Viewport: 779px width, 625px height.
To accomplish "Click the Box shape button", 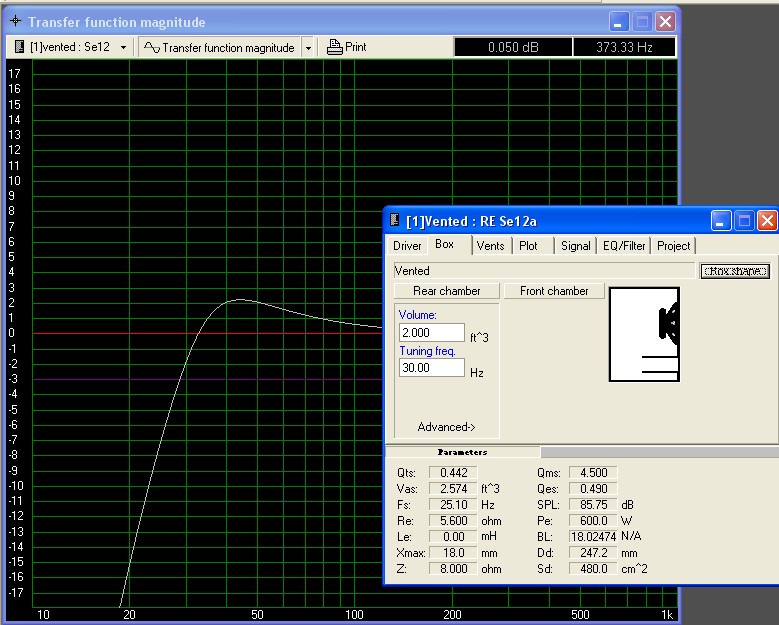I will (x=735, y=271).
